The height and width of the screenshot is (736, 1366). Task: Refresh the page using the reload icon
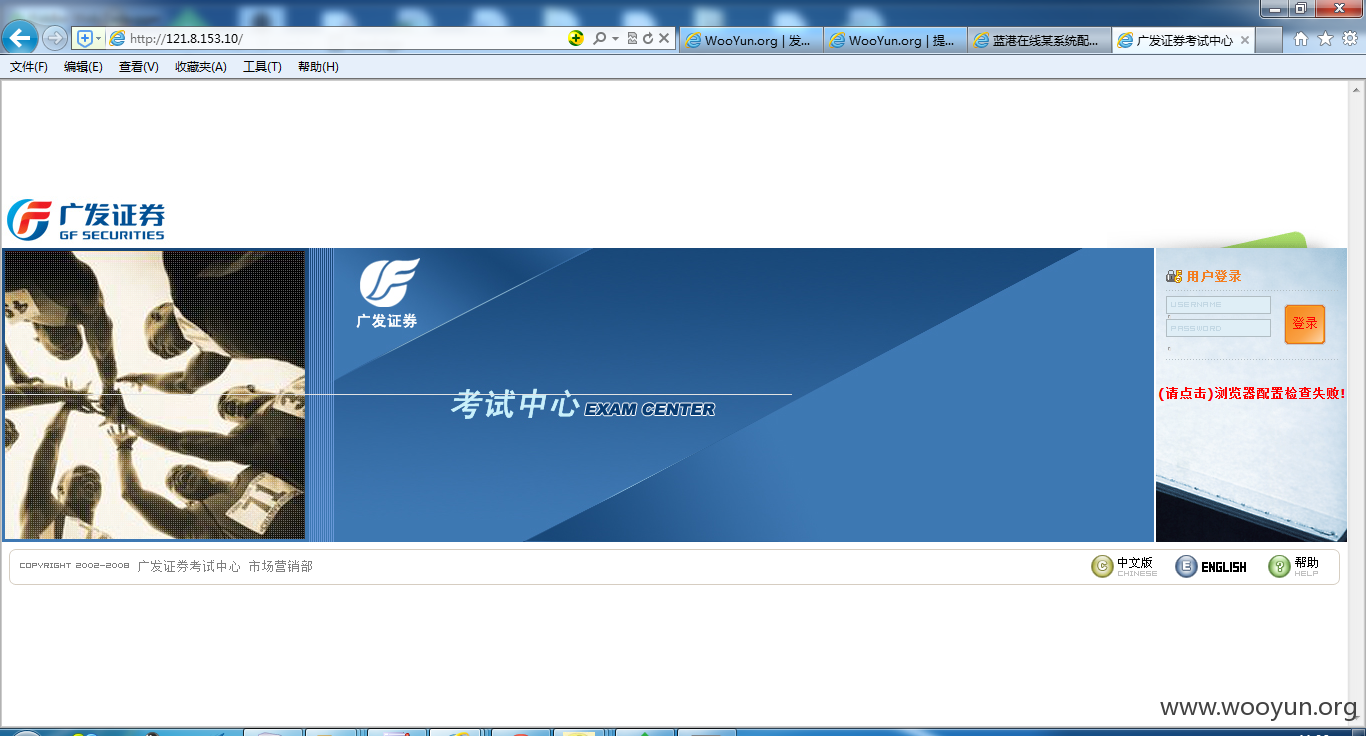[648, 38]
